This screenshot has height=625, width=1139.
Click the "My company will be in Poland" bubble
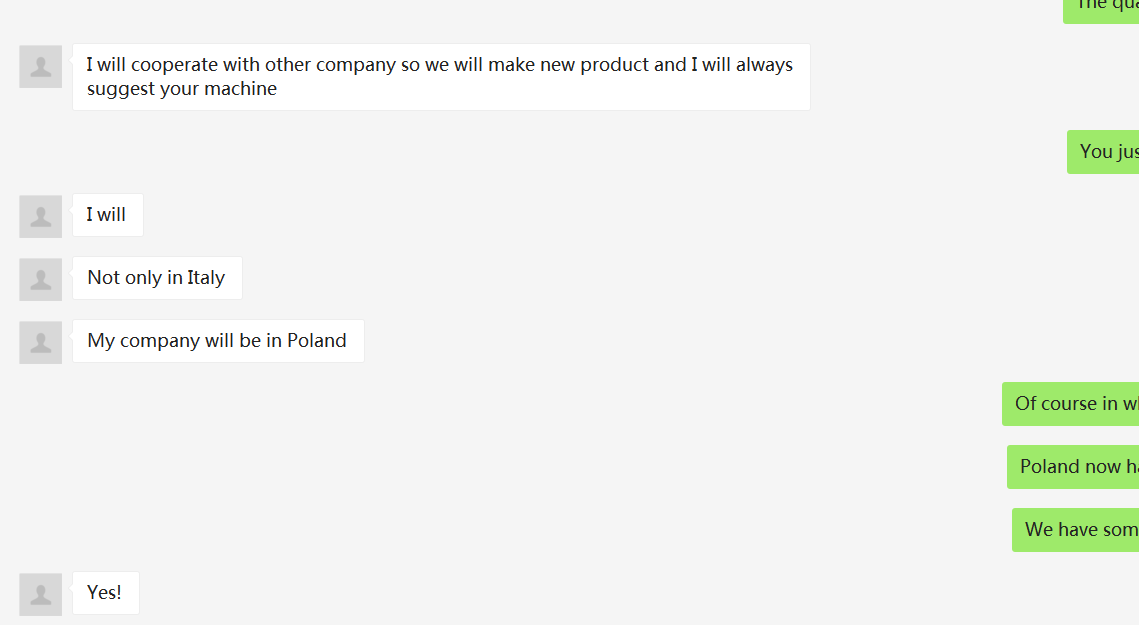coord(217,341)
